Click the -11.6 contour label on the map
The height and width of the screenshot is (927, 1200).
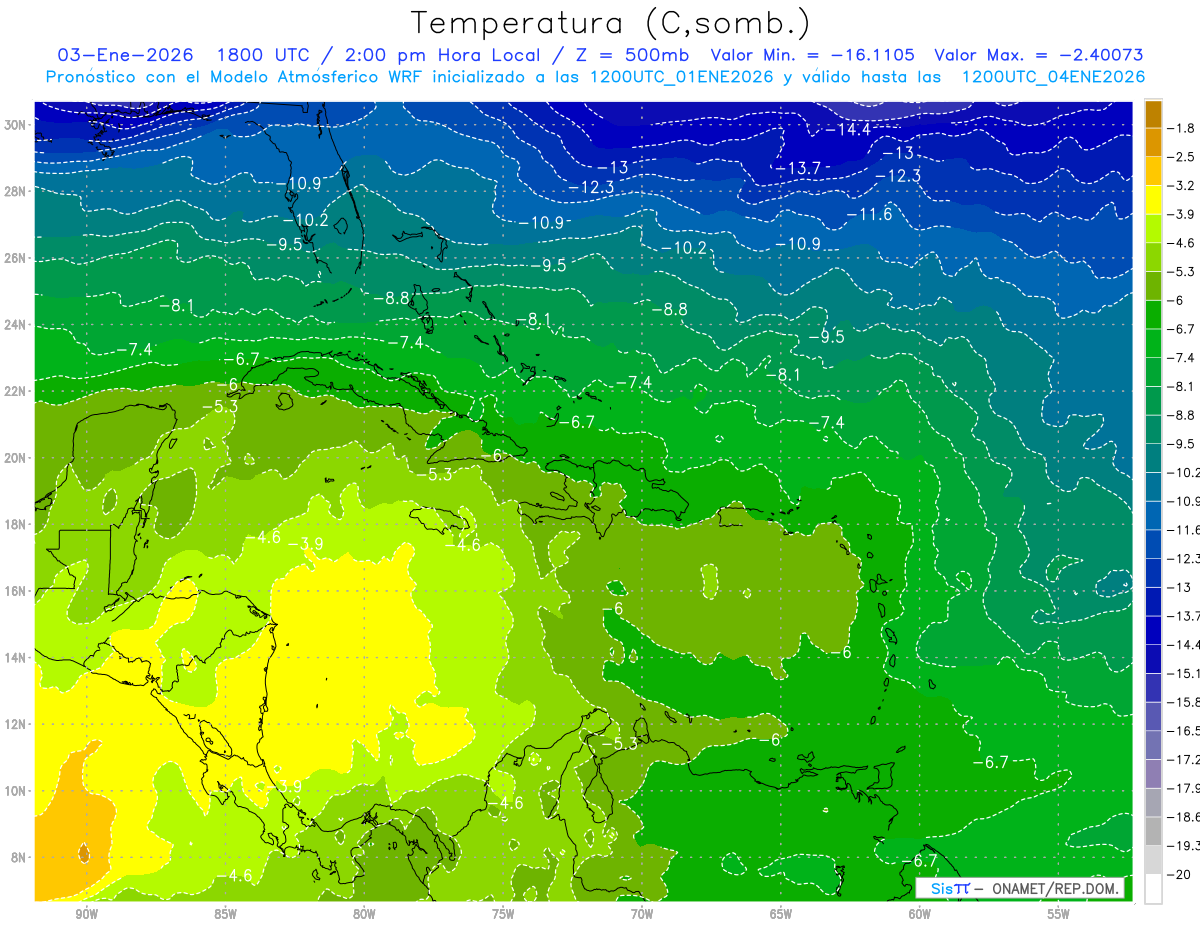869,215
